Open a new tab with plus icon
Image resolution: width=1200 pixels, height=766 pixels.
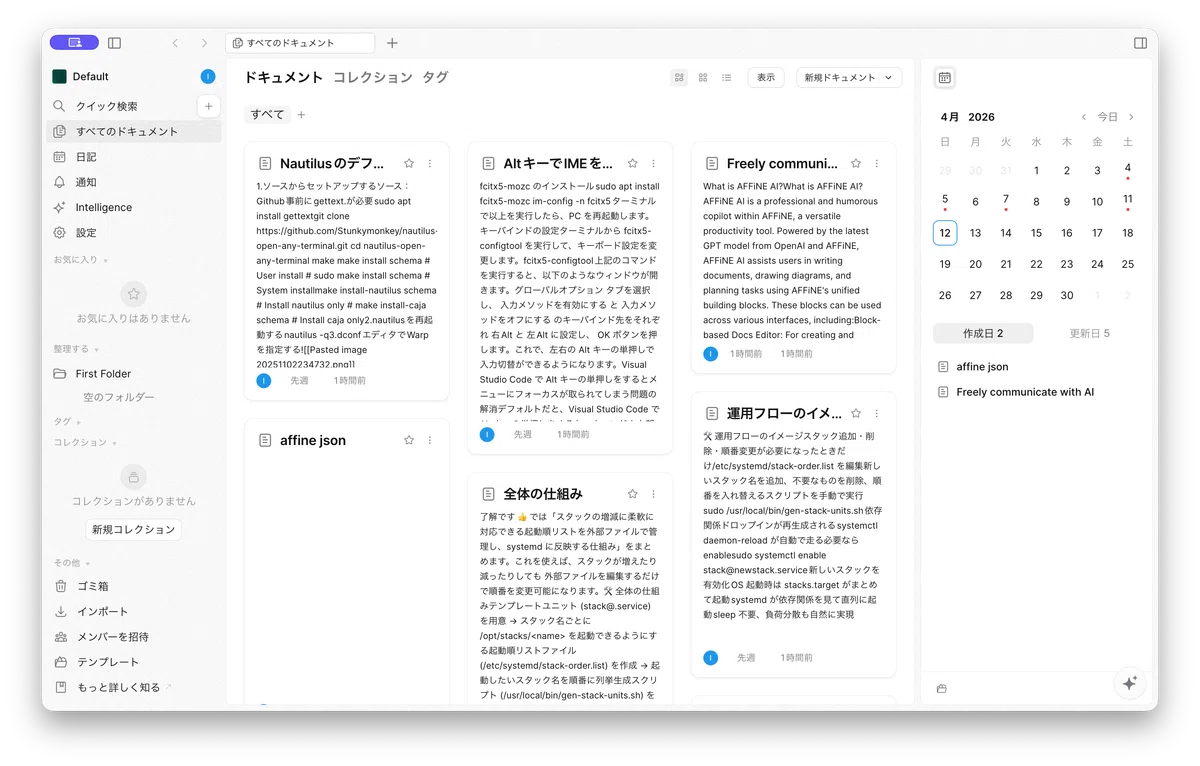[x=392, y=43]
